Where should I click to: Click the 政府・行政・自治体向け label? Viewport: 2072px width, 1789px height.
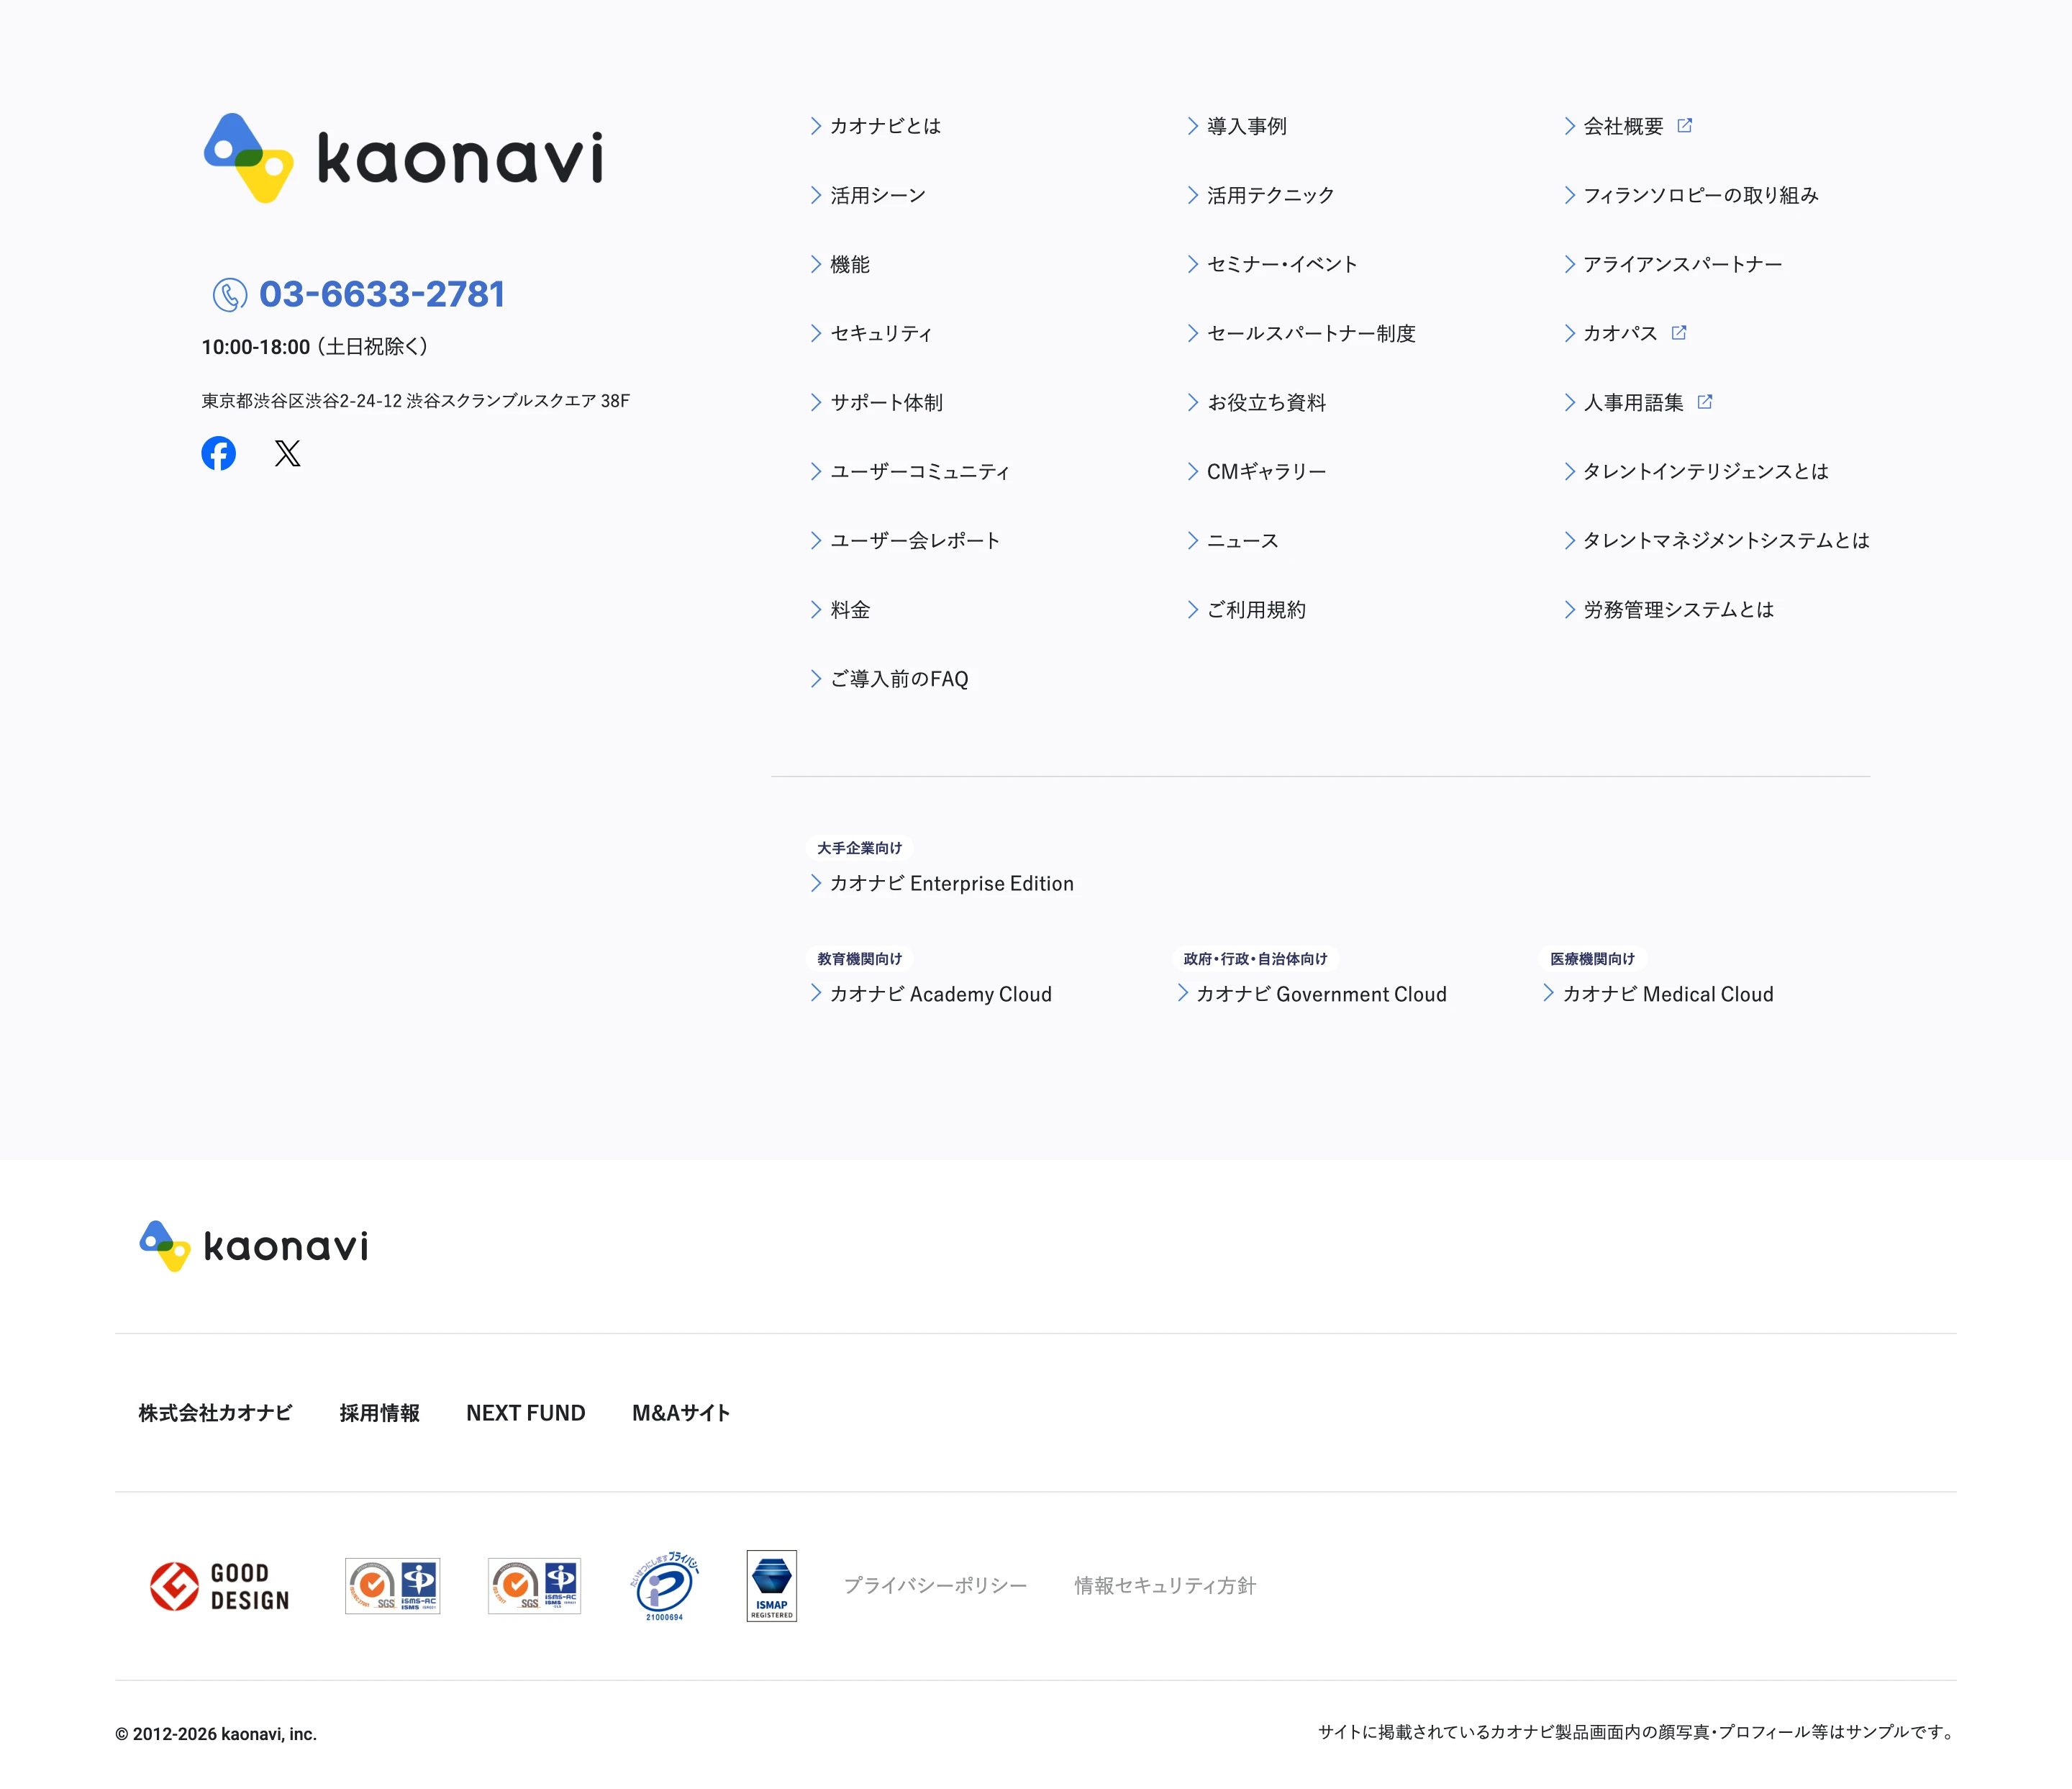[1255, 959]
